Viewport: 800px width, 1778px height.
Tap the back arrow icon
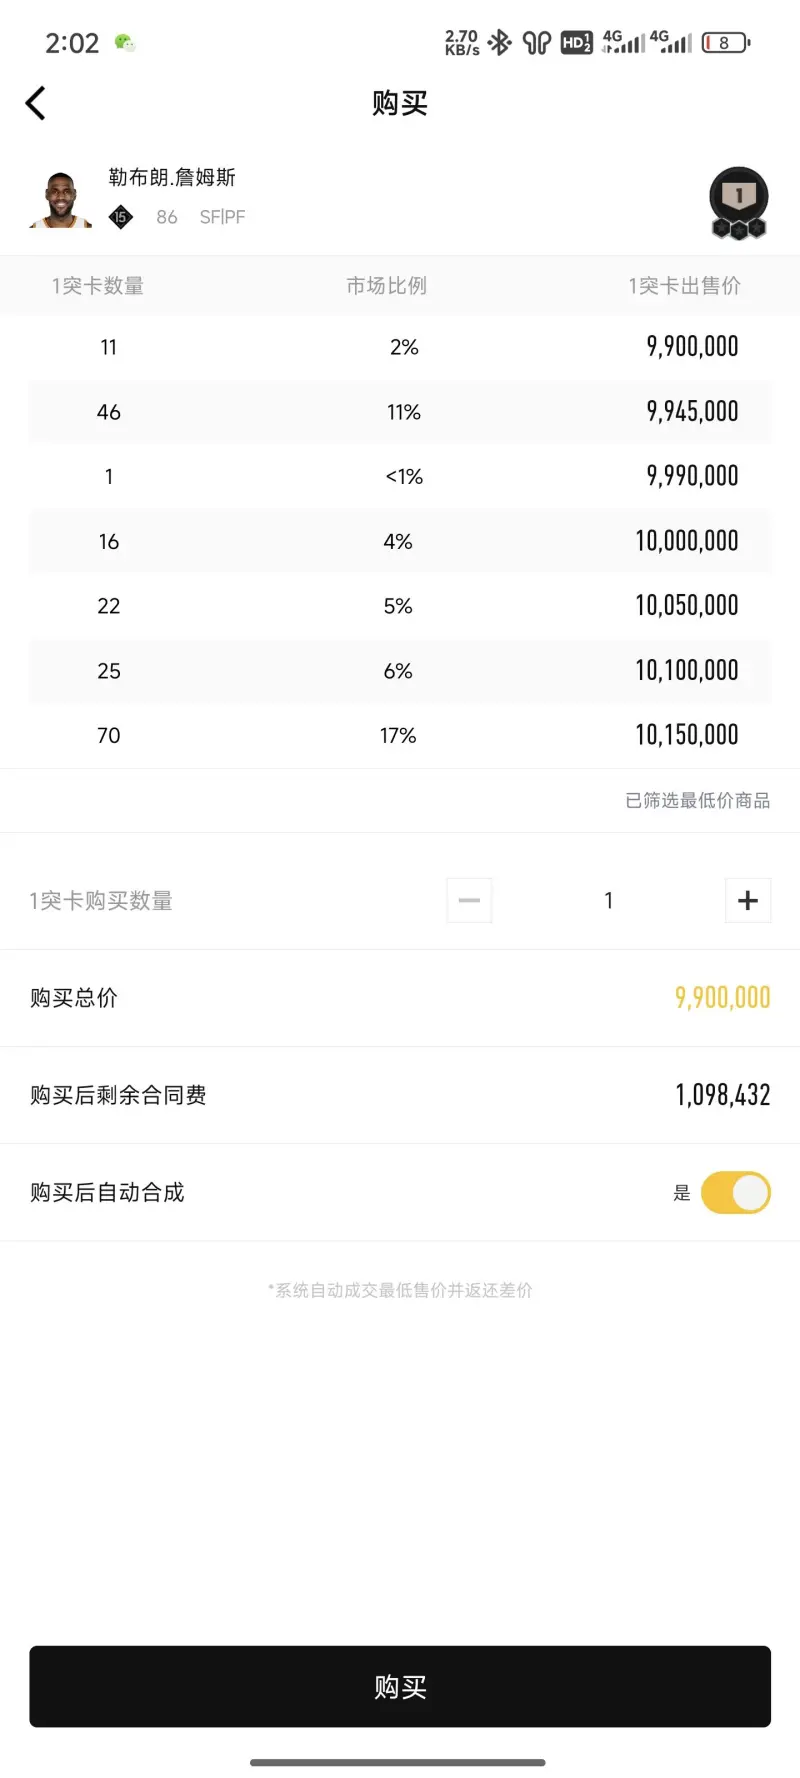click(36, 103)
